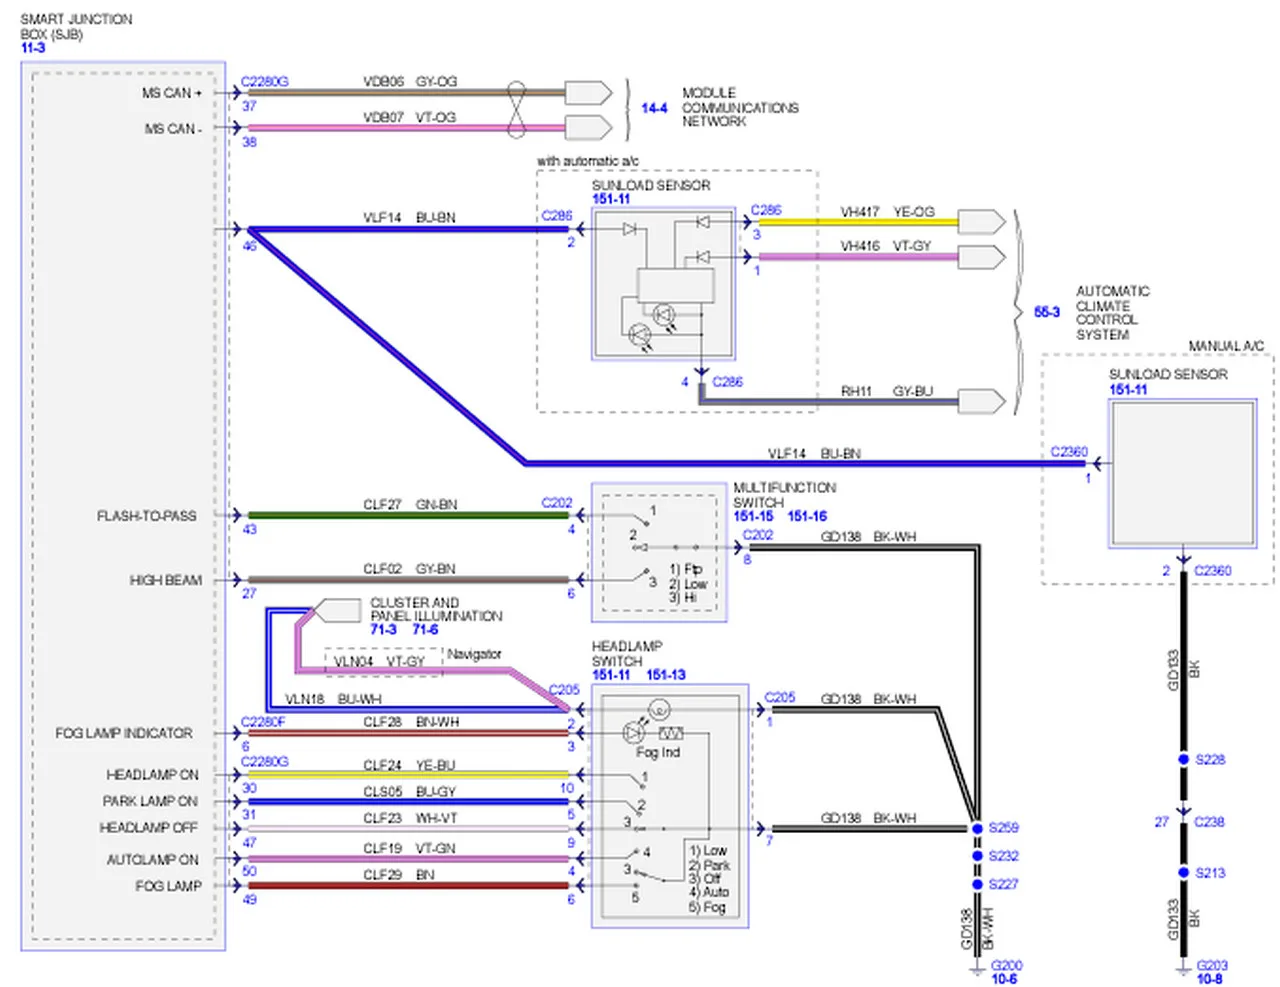This screenshot has height=987, width=1280.
Task: Follow the 71-6 panel illumination link
Action: [x=425, y=630]
